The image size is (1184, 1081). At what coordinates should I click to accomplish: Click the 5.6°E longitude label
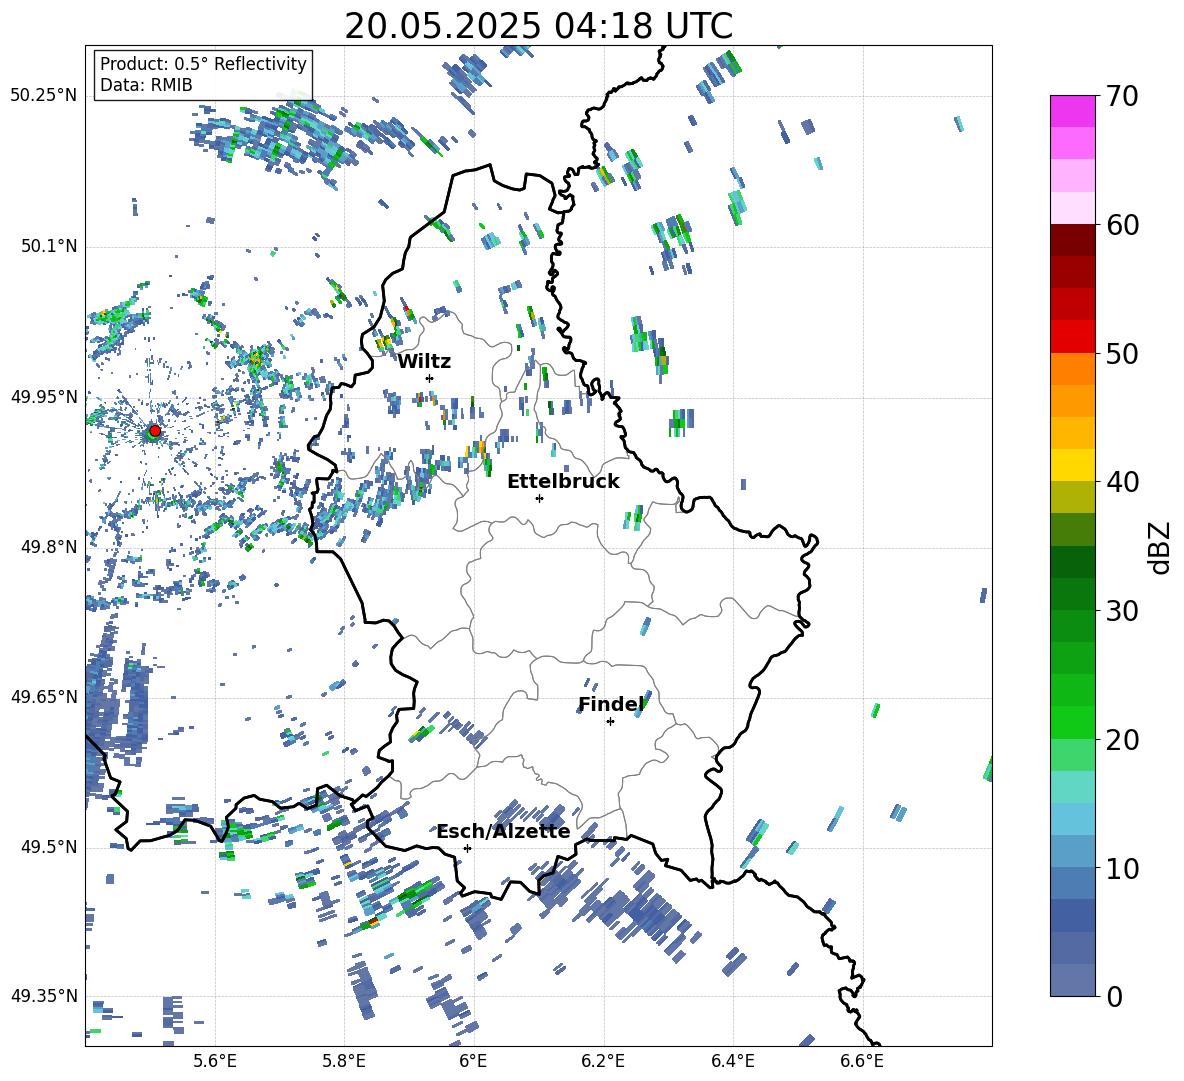coord(215,1063)
